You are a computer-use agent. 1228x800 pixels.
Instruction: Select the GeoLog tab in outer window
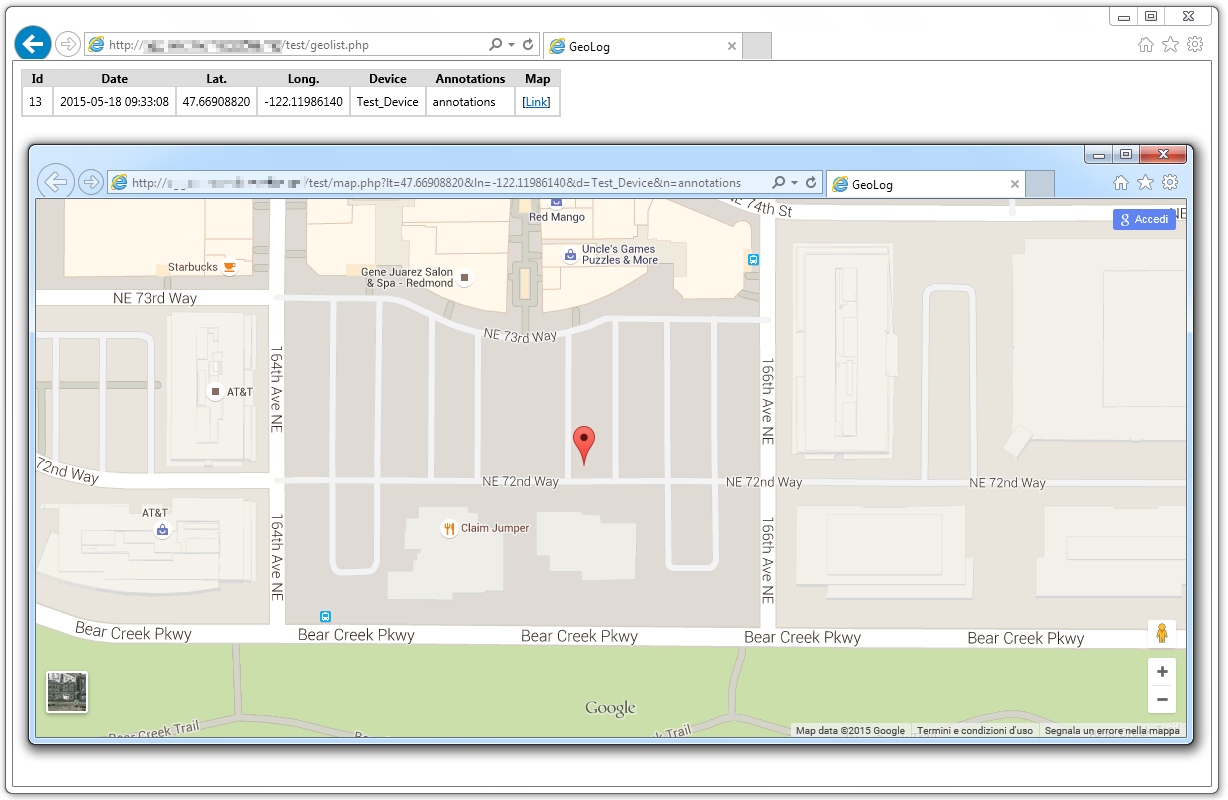(x=643, y=46)
